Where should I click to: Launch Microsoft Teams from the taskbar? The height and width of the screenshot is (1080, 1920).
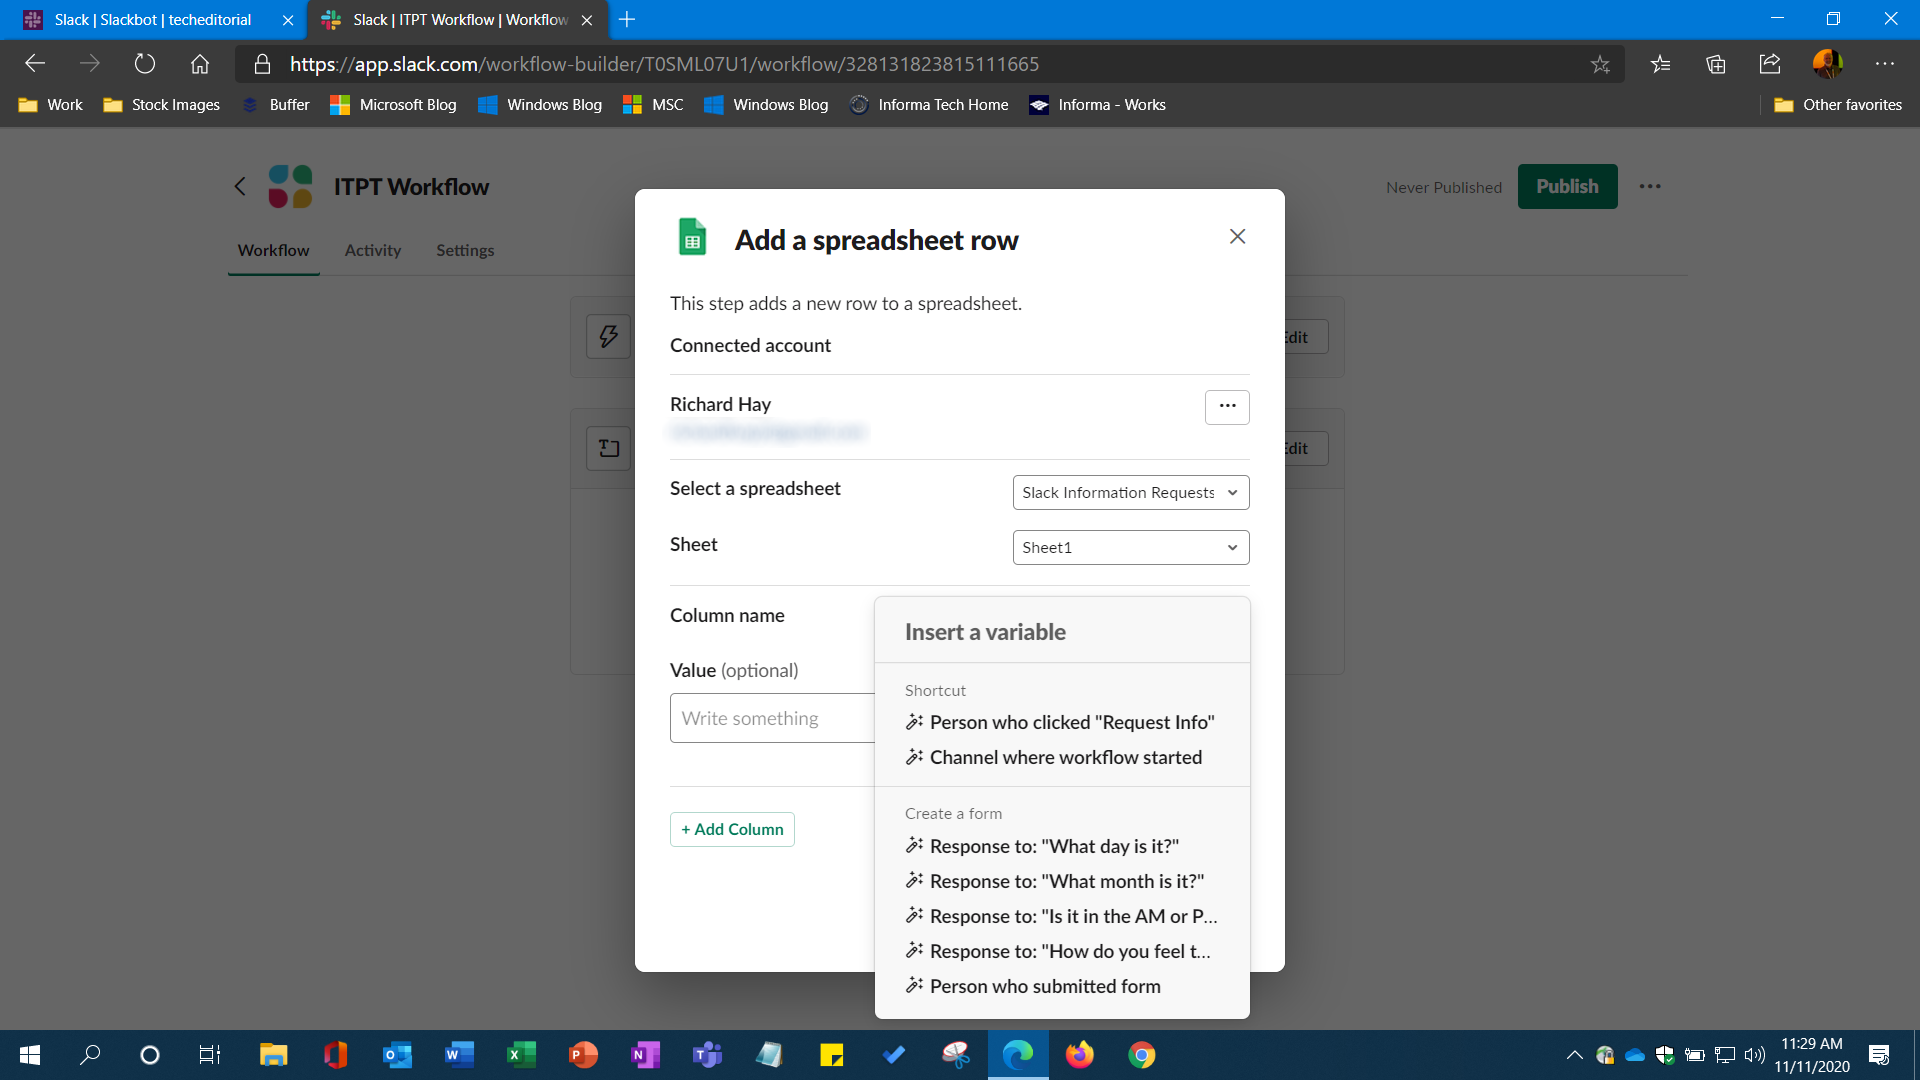pos(707,1055)
